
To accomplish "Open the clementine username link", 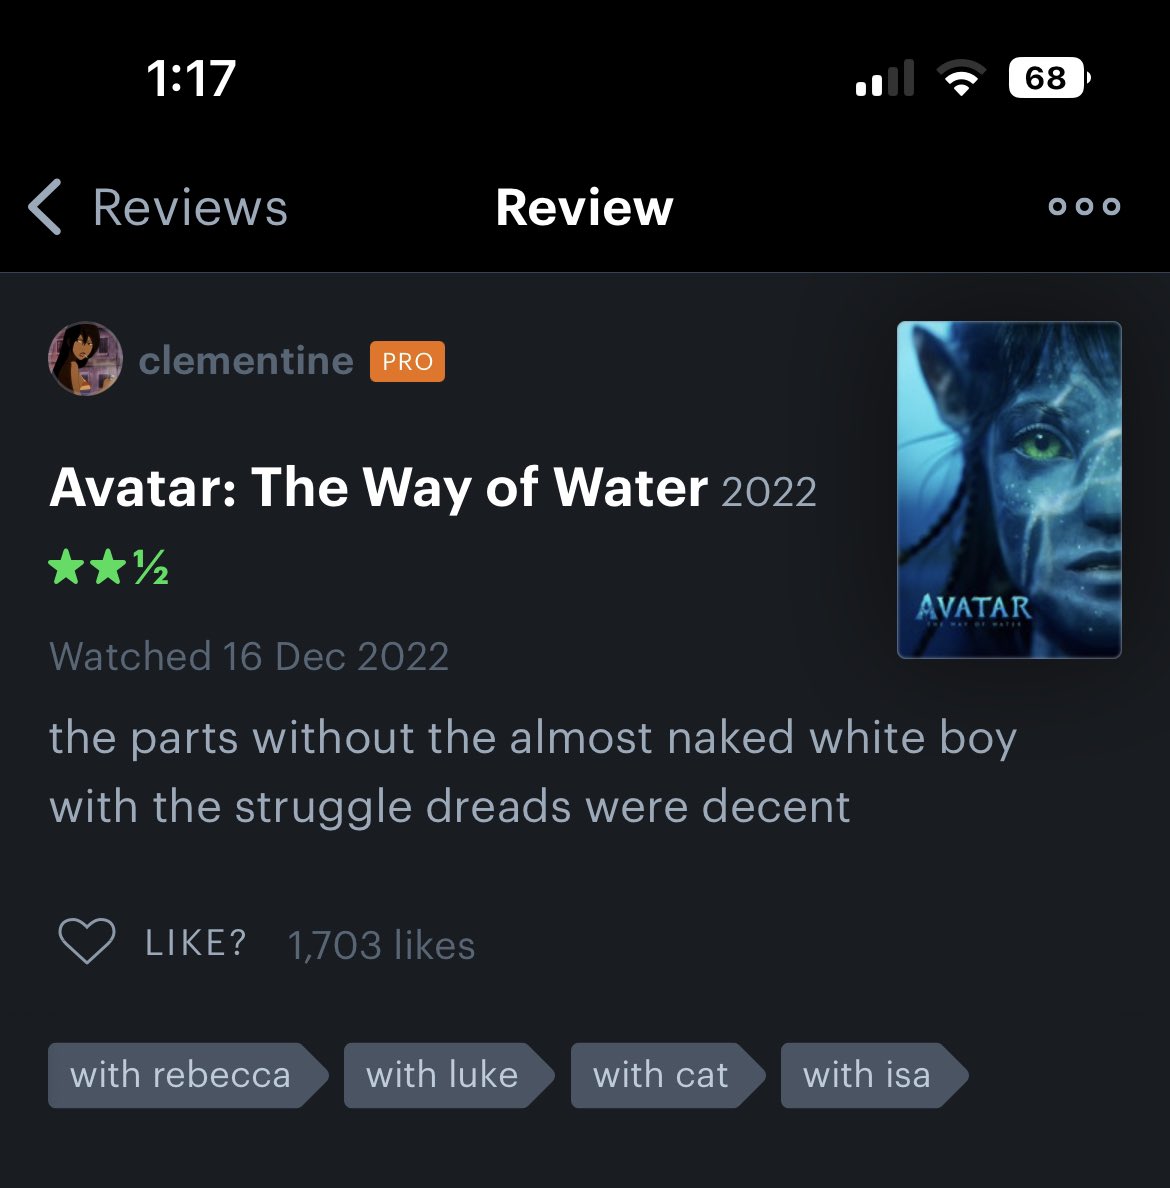I will pos(246,360).
